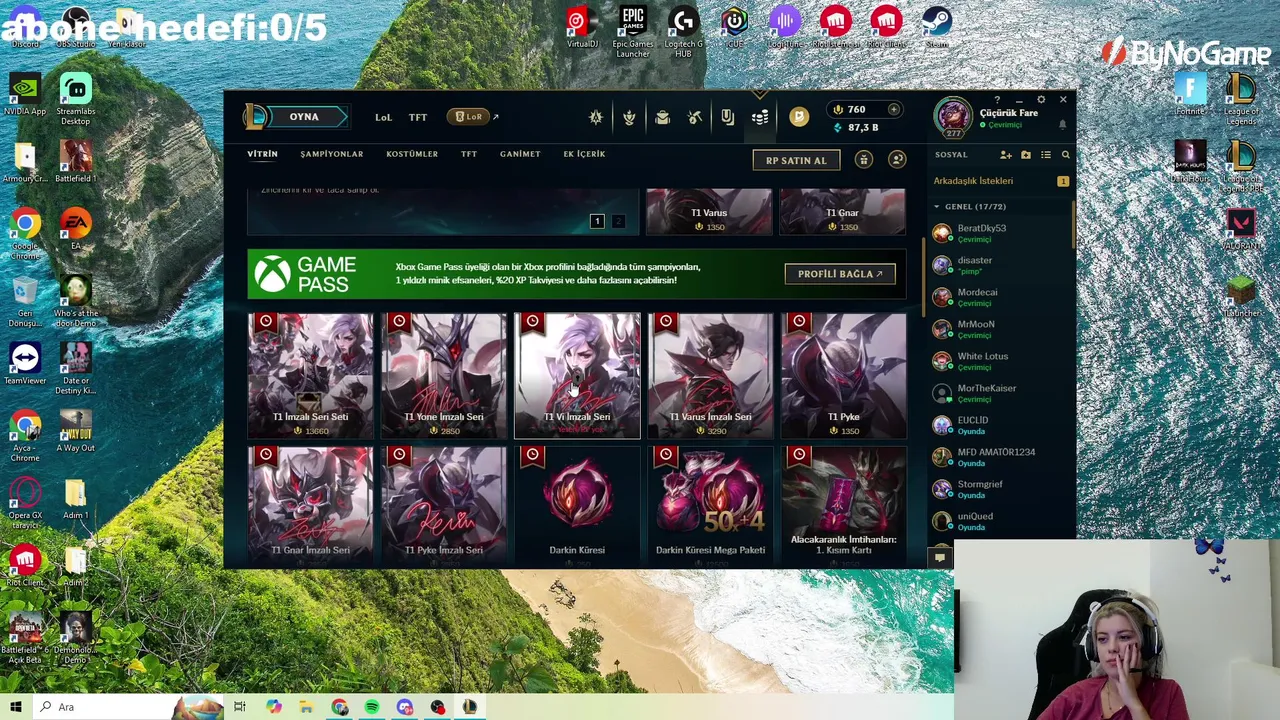
Task: Select the Darkin Küresi item
Action: click(577, 507)
